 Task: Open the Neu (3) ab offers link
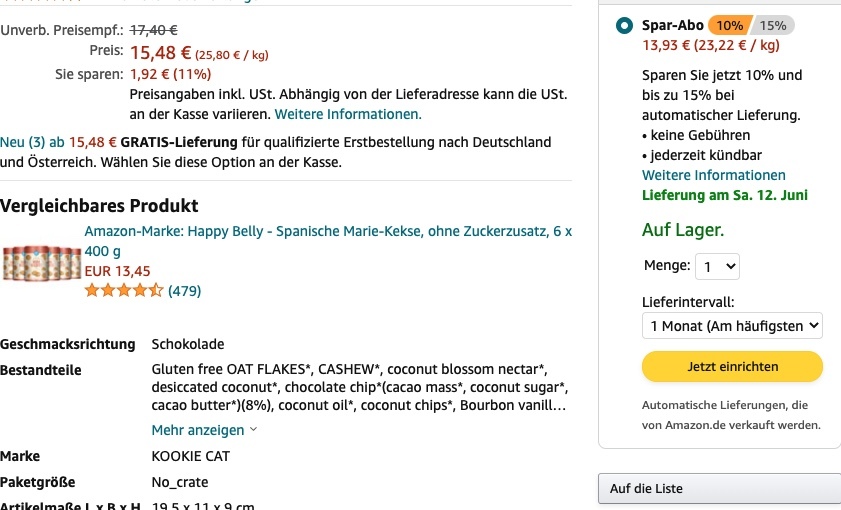pyautogui.click(x=58, y=142)
